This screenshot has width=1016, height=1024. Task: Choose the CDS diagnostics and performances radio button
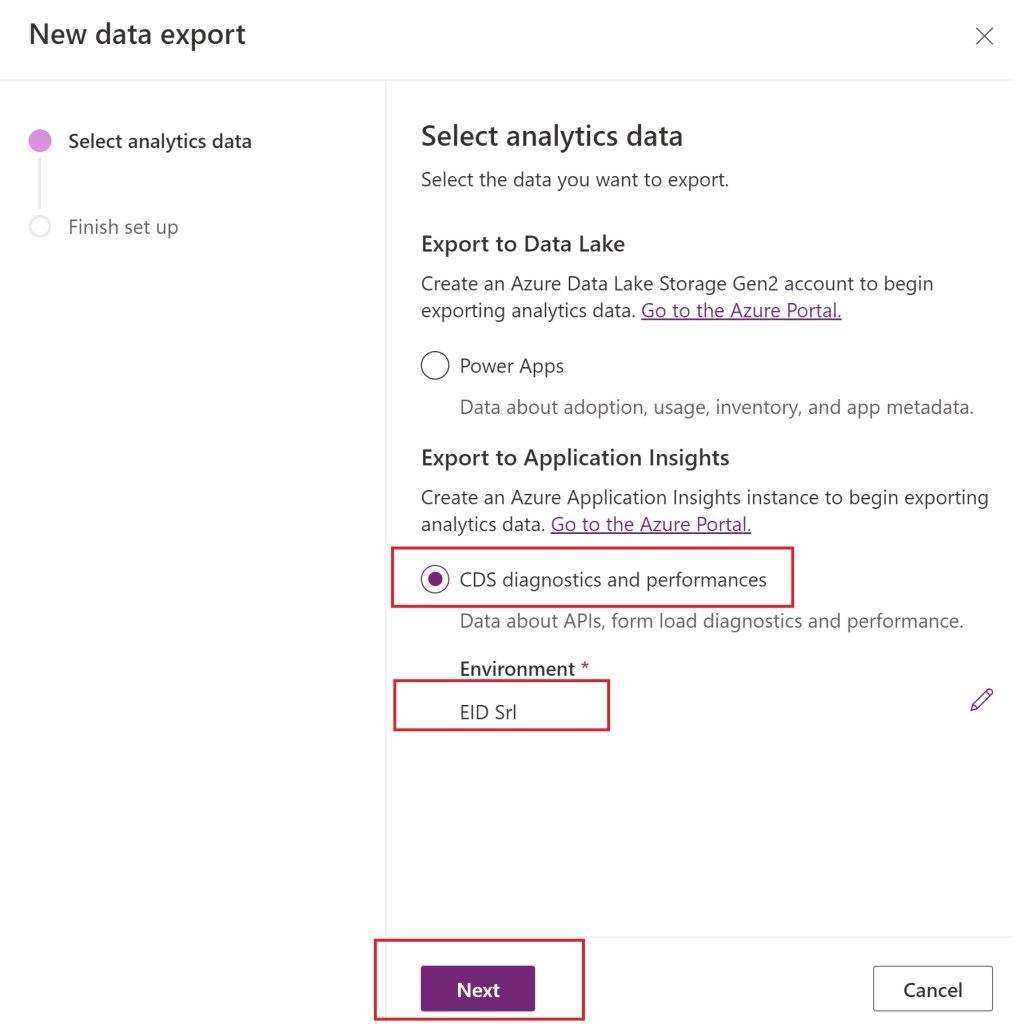435,580
